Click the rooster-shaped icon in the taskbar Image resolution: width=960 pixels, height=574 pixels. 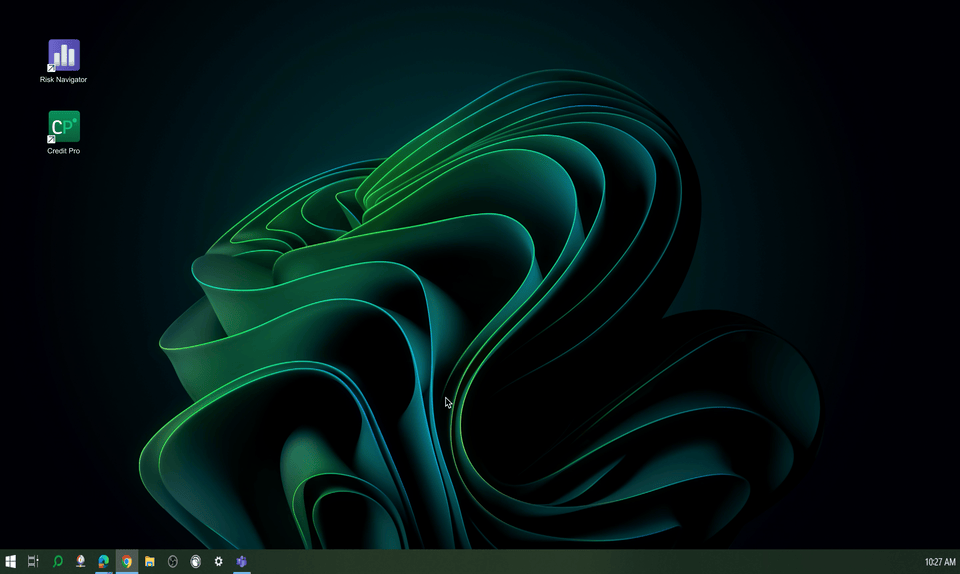[x=80, y=561]
